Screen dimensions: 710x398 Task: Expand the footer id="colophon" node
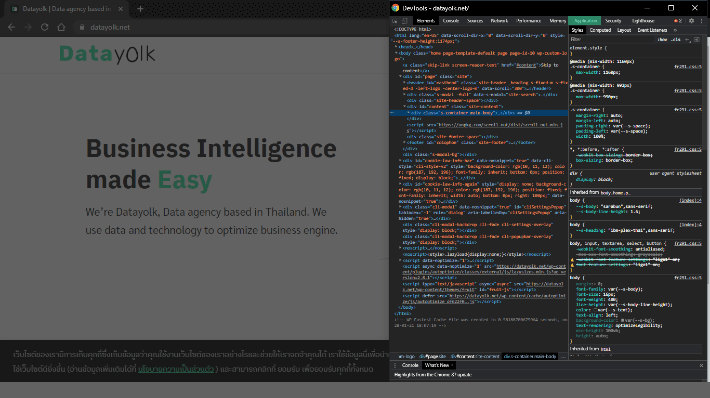point(404,143)
